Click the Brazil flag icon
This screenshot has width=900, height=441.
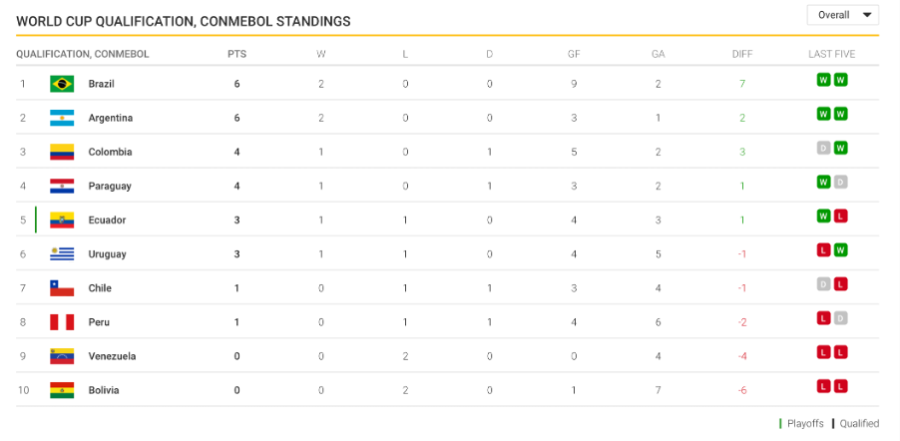[x=62, y=84]
